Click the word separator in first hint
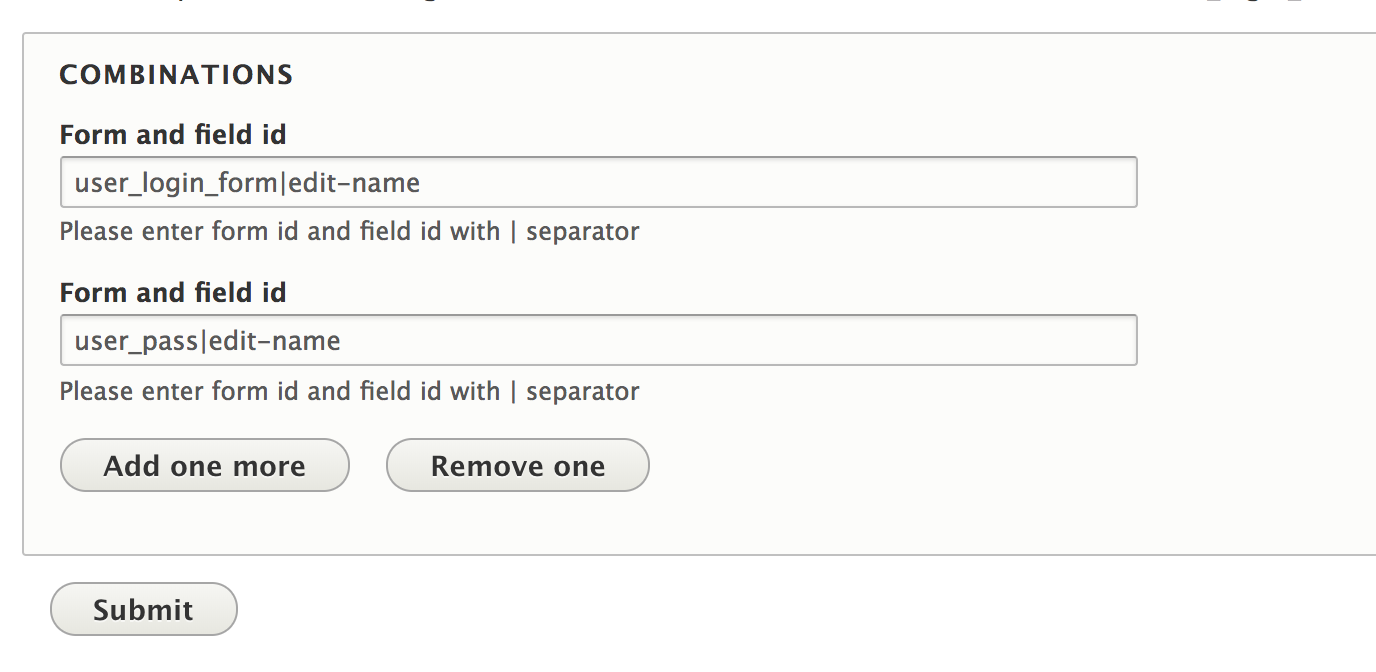Screen dimensions: 1376x672 click(x=583, y=232)
